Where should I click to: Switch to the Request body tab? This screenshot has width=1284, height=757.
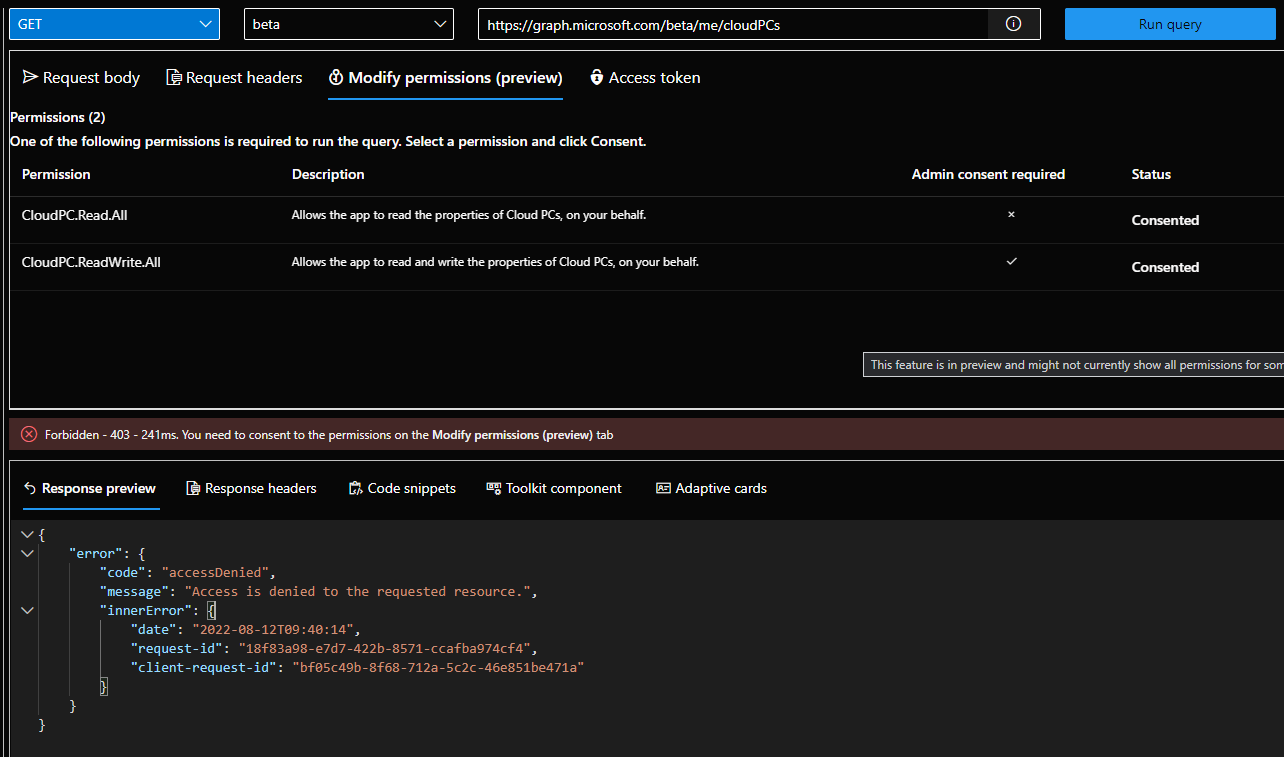(x=81, y=77)
